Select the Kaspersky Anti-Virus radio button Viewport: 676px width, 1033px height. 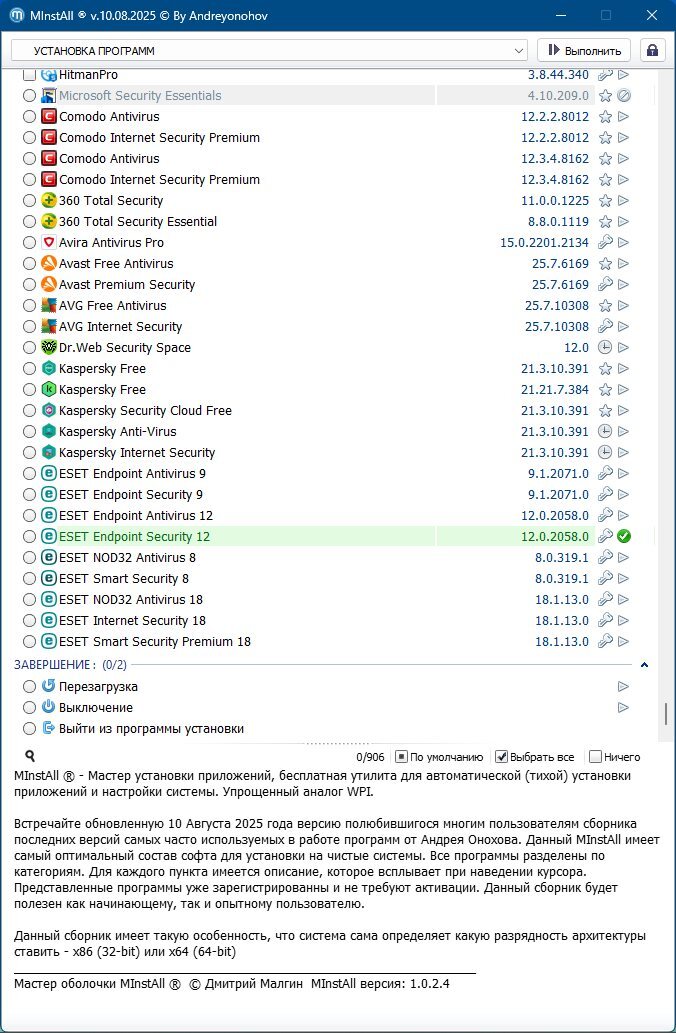click(29, 432)
